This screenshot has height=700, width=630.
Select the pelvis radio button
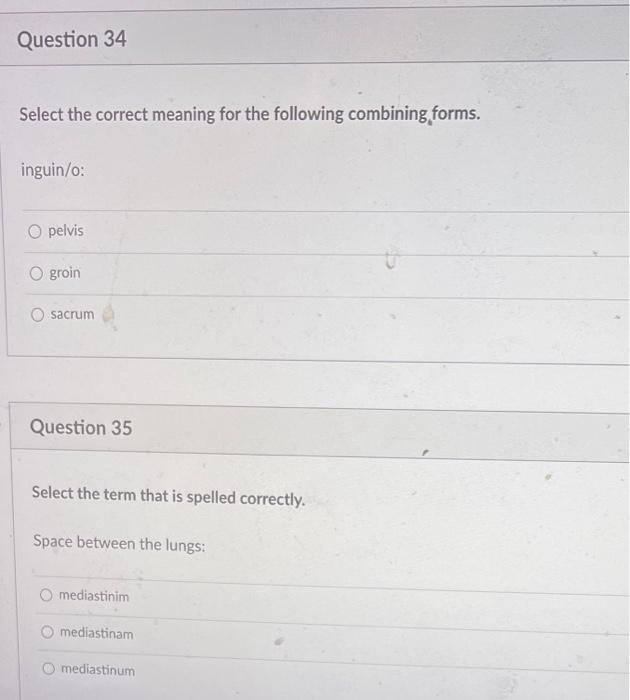pyautogui.click(x=35, y=231)
